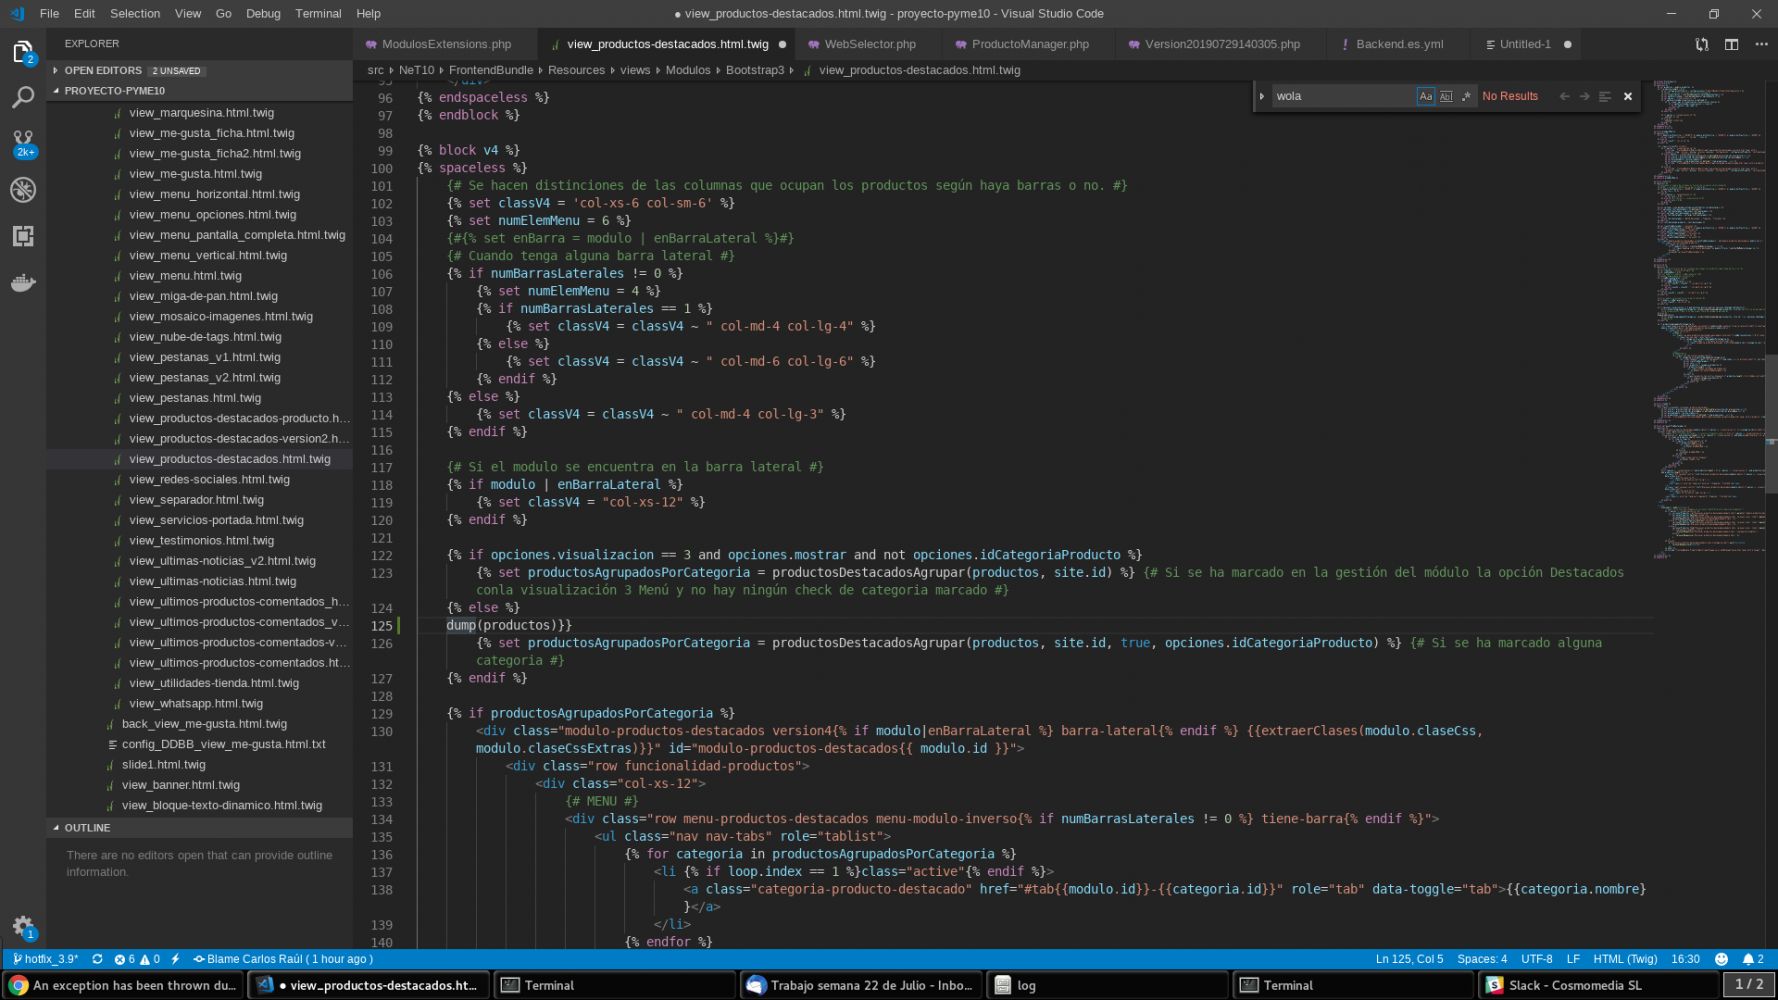Image resolution: width=1778 pixels, height=1000 pixels.
Task: Open the Docker view icon
Action: click(x=23, y=283)
